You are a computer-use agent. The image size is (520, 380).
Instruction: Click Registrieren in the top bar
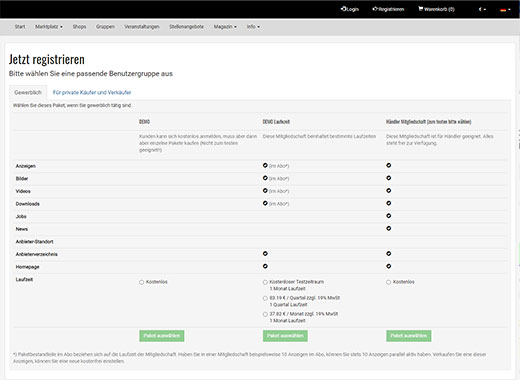point(388,9)
